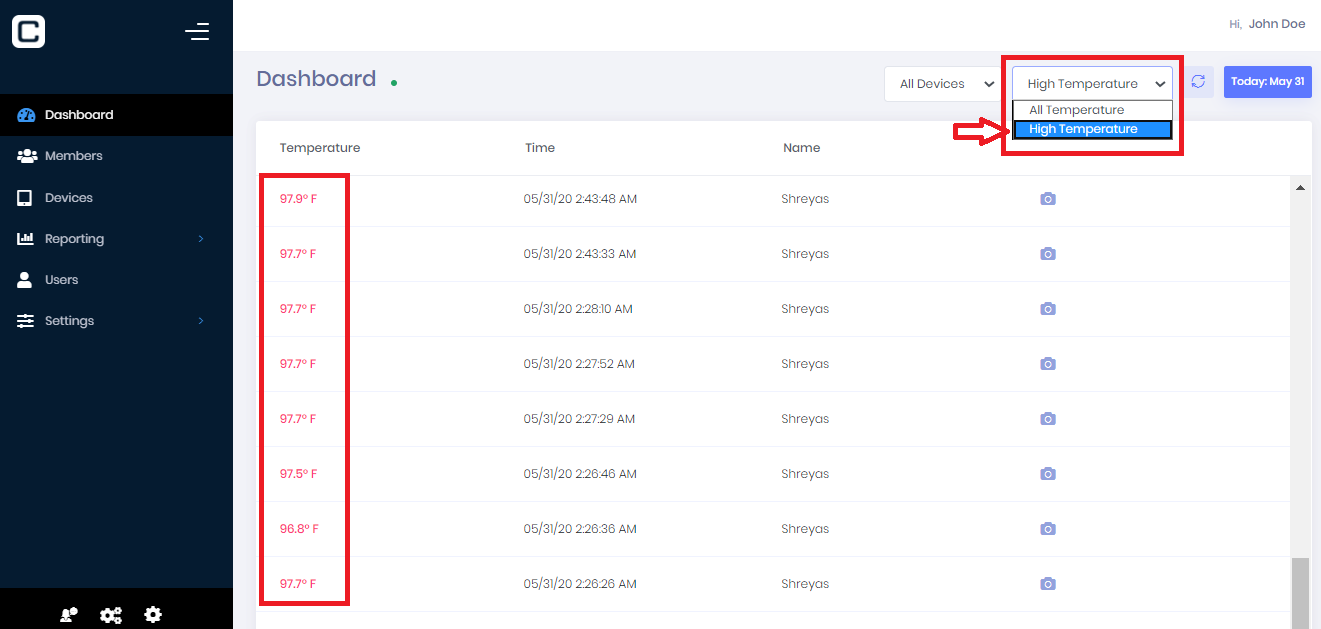Click John Doe user name
The height and width of the screenshot is (629, 1321).
[1277, 24]
